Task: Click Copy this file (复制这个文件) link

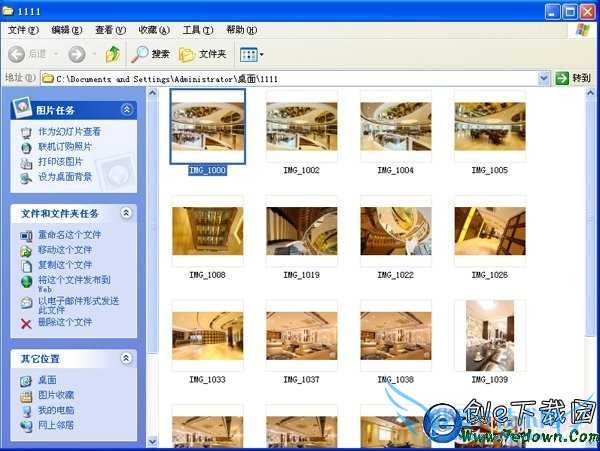Action: point(65,265)
